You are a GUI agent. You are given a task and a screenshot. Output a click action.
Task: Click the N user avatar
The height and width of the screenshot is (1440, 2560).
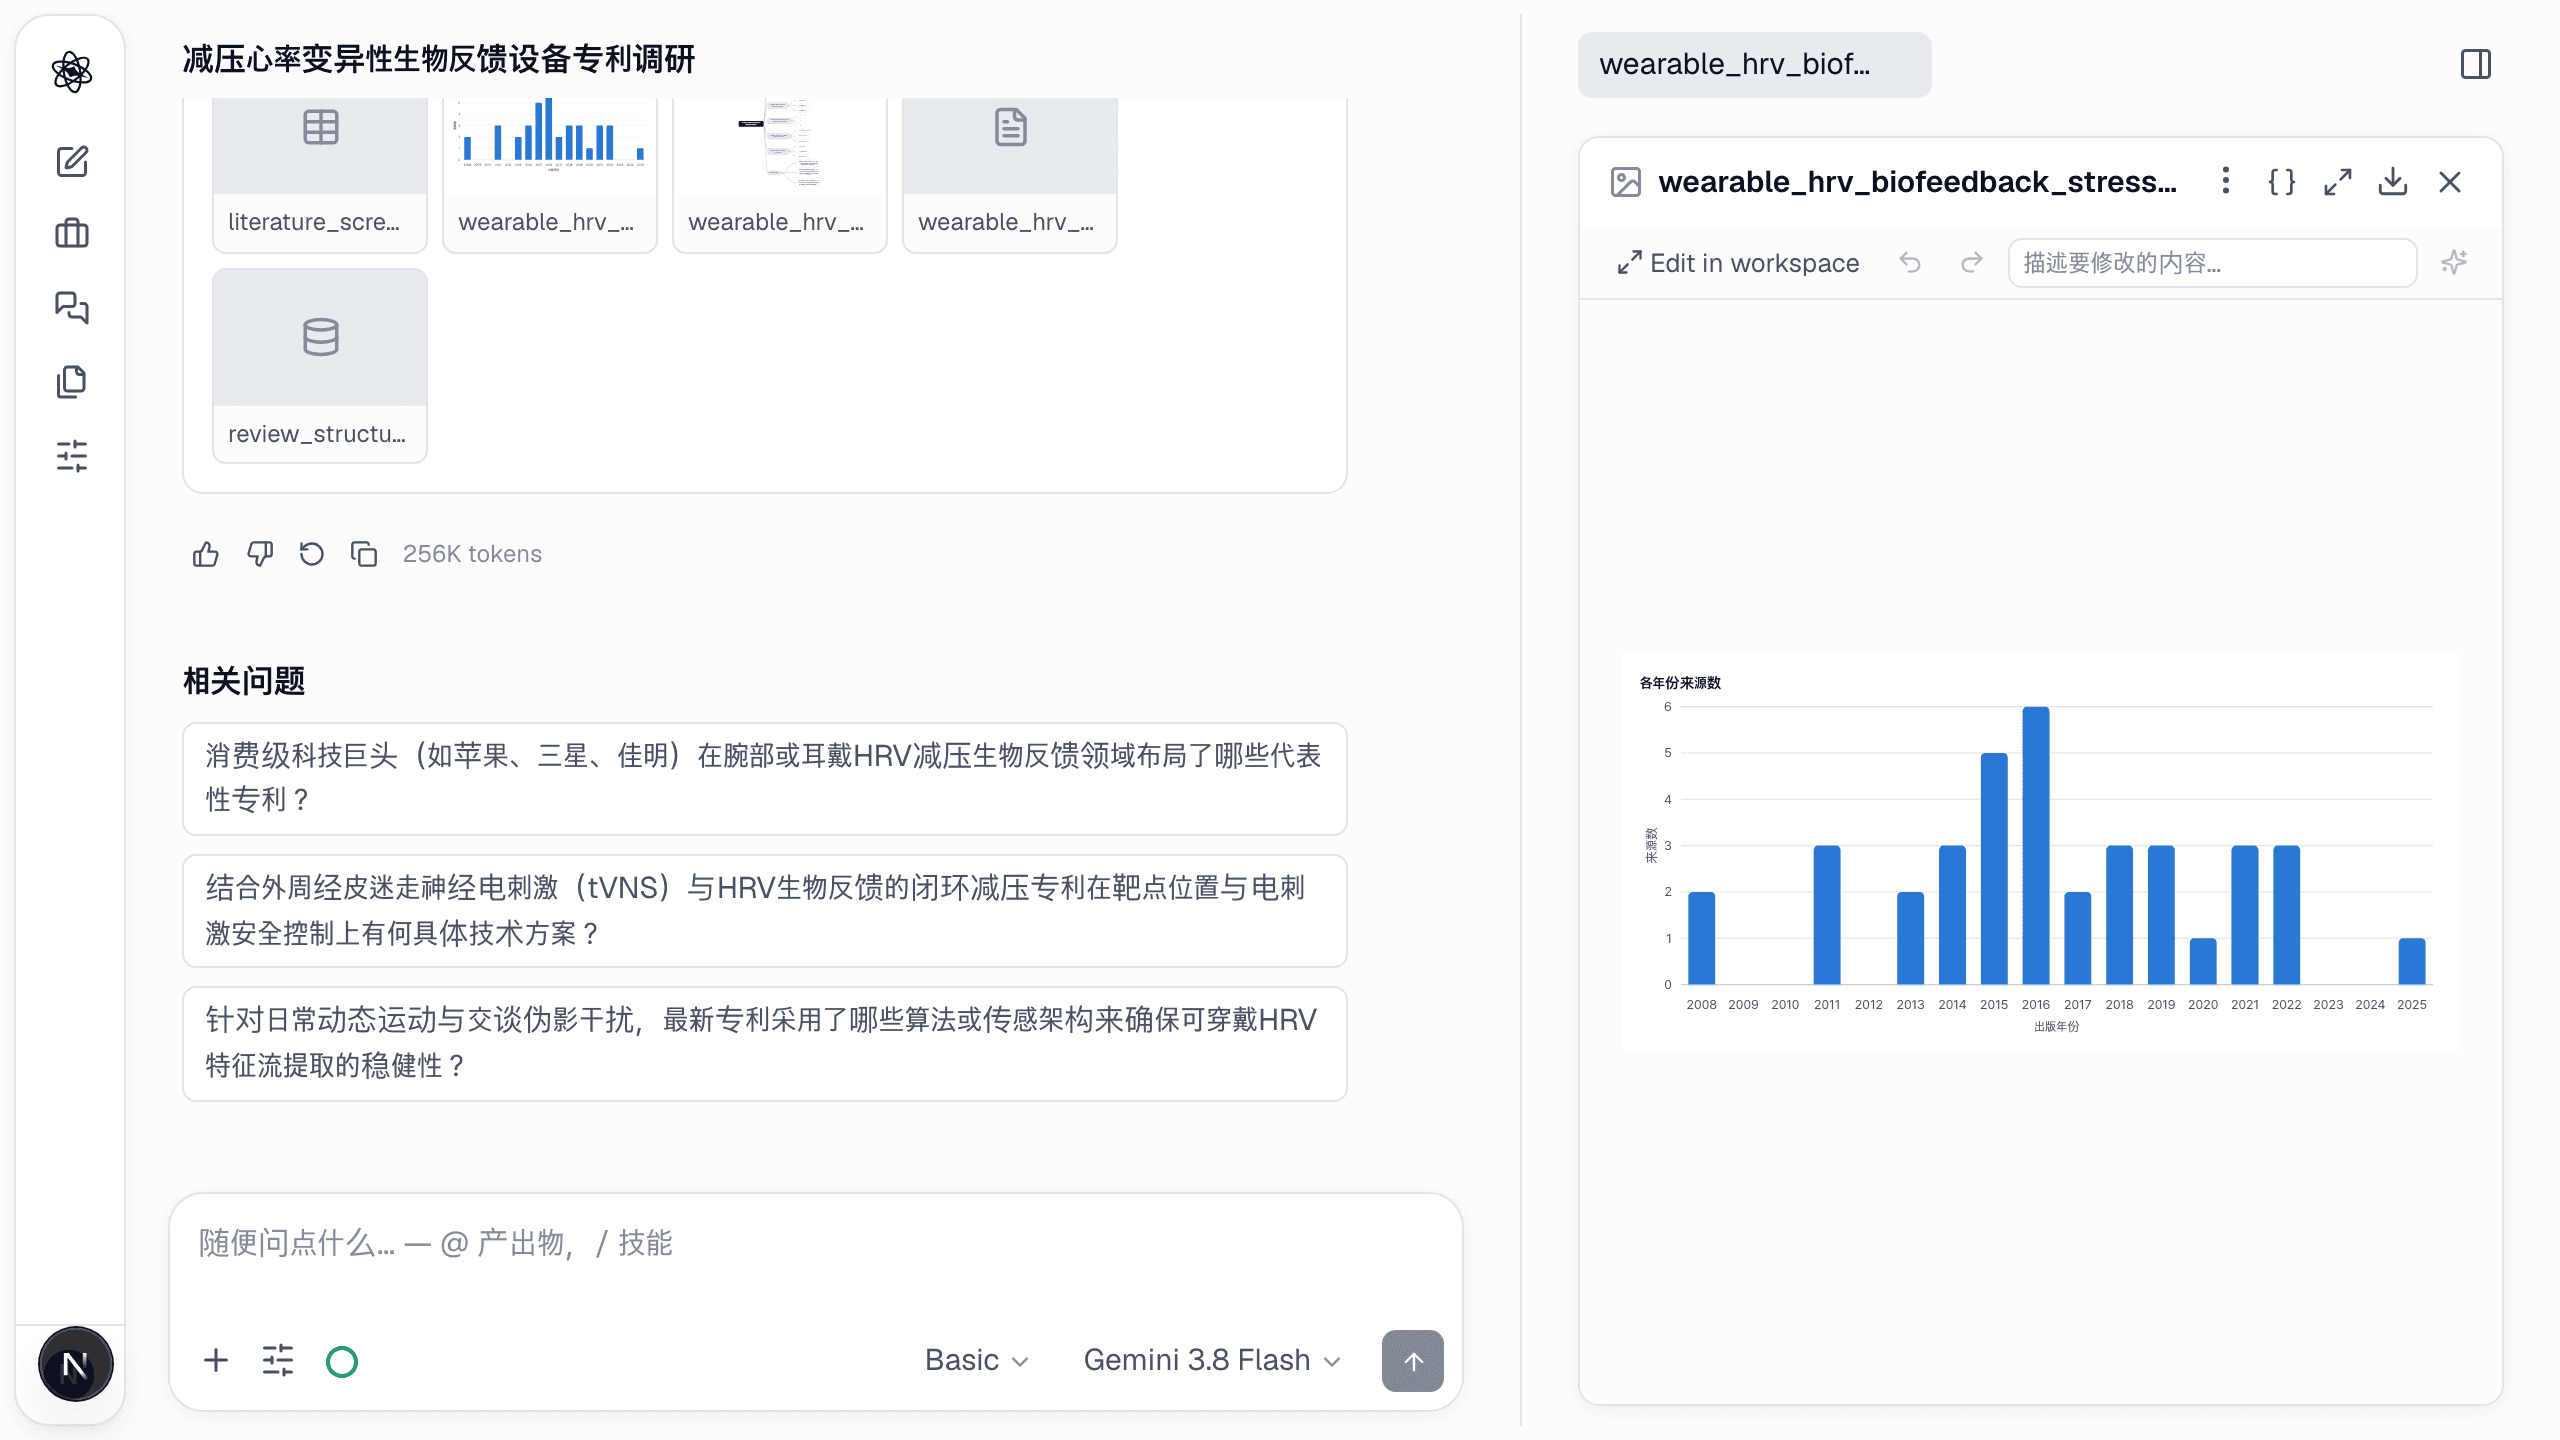(x=75, y=1365)
